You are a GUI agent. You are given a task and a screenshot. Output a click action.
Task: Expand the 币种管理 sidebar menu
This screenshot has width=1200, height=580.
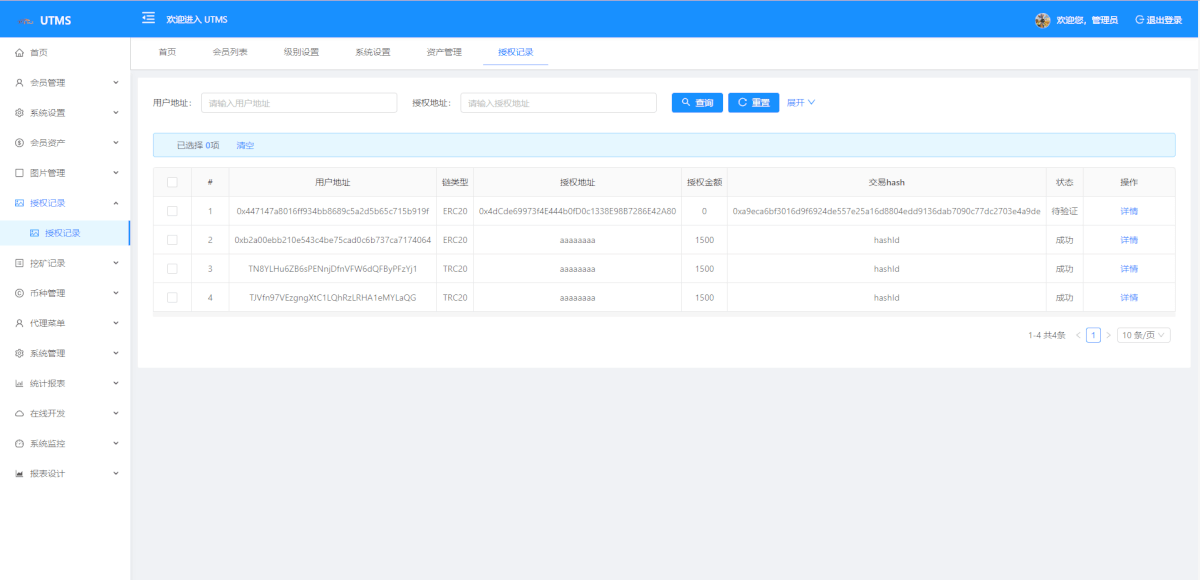point(65,293)
